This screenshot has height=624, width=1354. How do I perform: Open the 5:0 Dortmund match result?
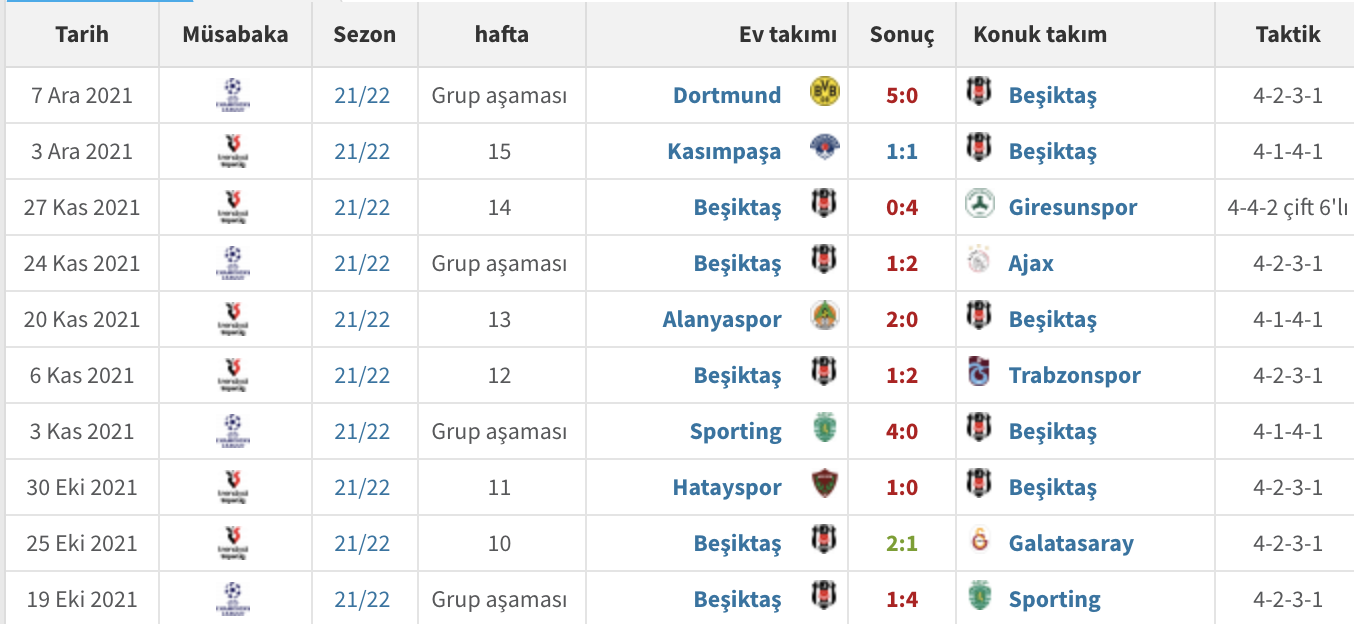coord(902,96)
